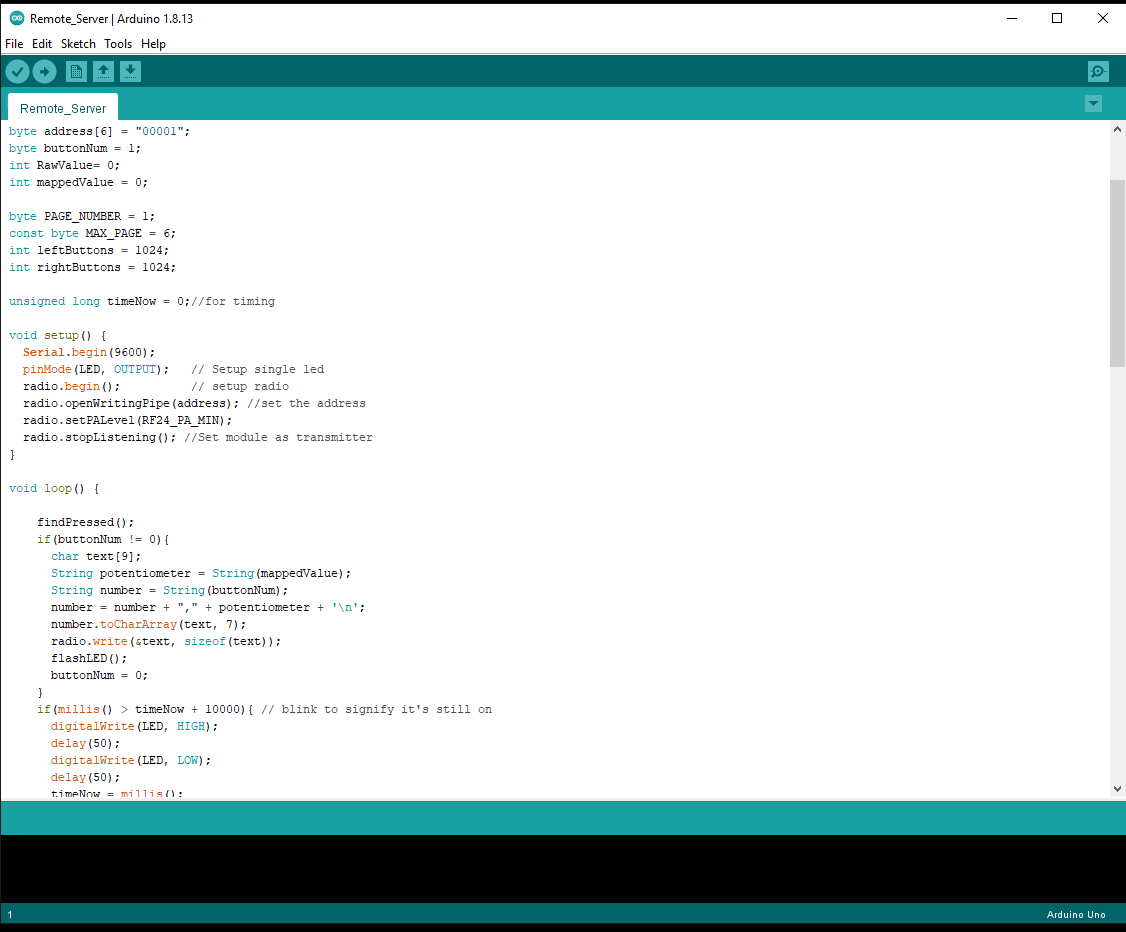Open the File menu
Viewport: 1126px width, 932px height.
(14, 43)
